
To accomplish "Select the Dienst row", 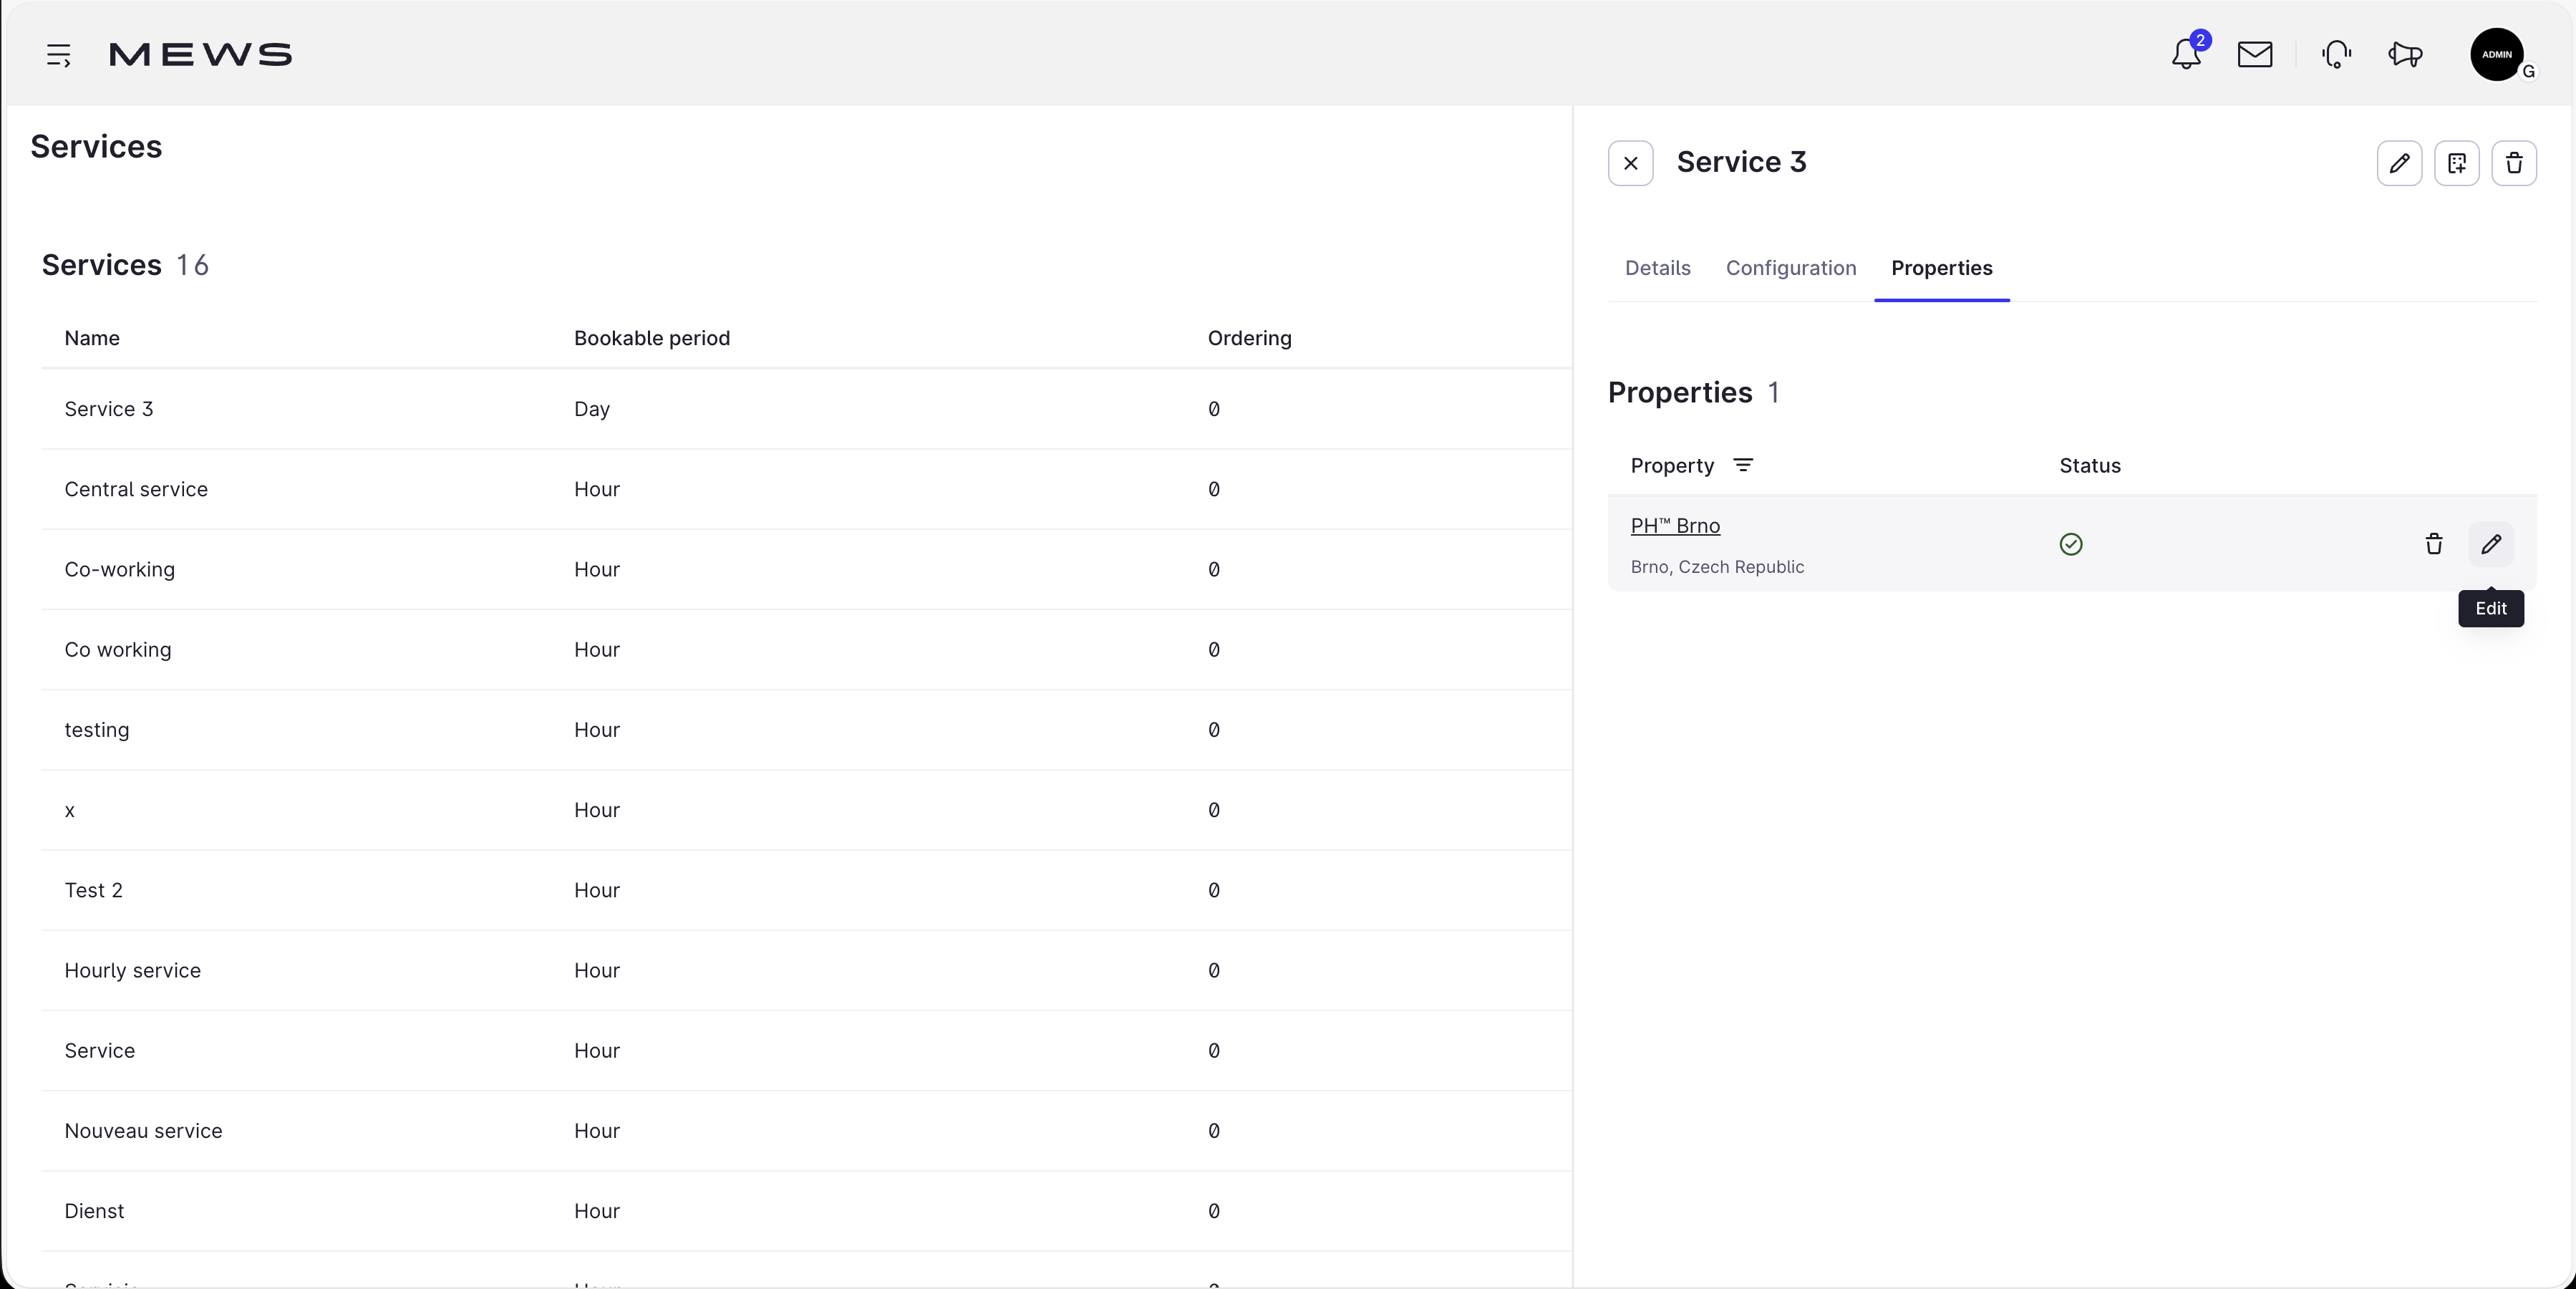I will (x=806, y=1211).
